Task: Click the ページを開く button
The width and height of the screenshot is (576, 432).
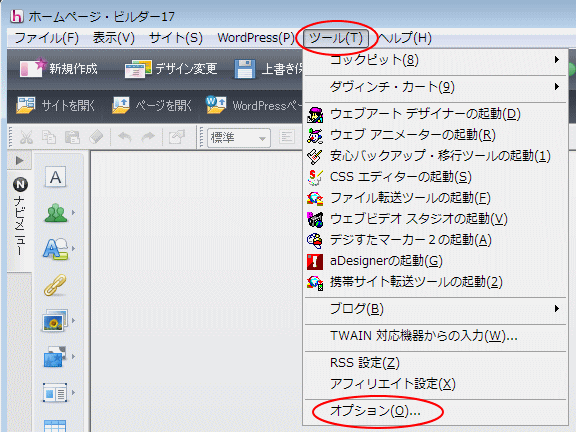Action: 151,105
